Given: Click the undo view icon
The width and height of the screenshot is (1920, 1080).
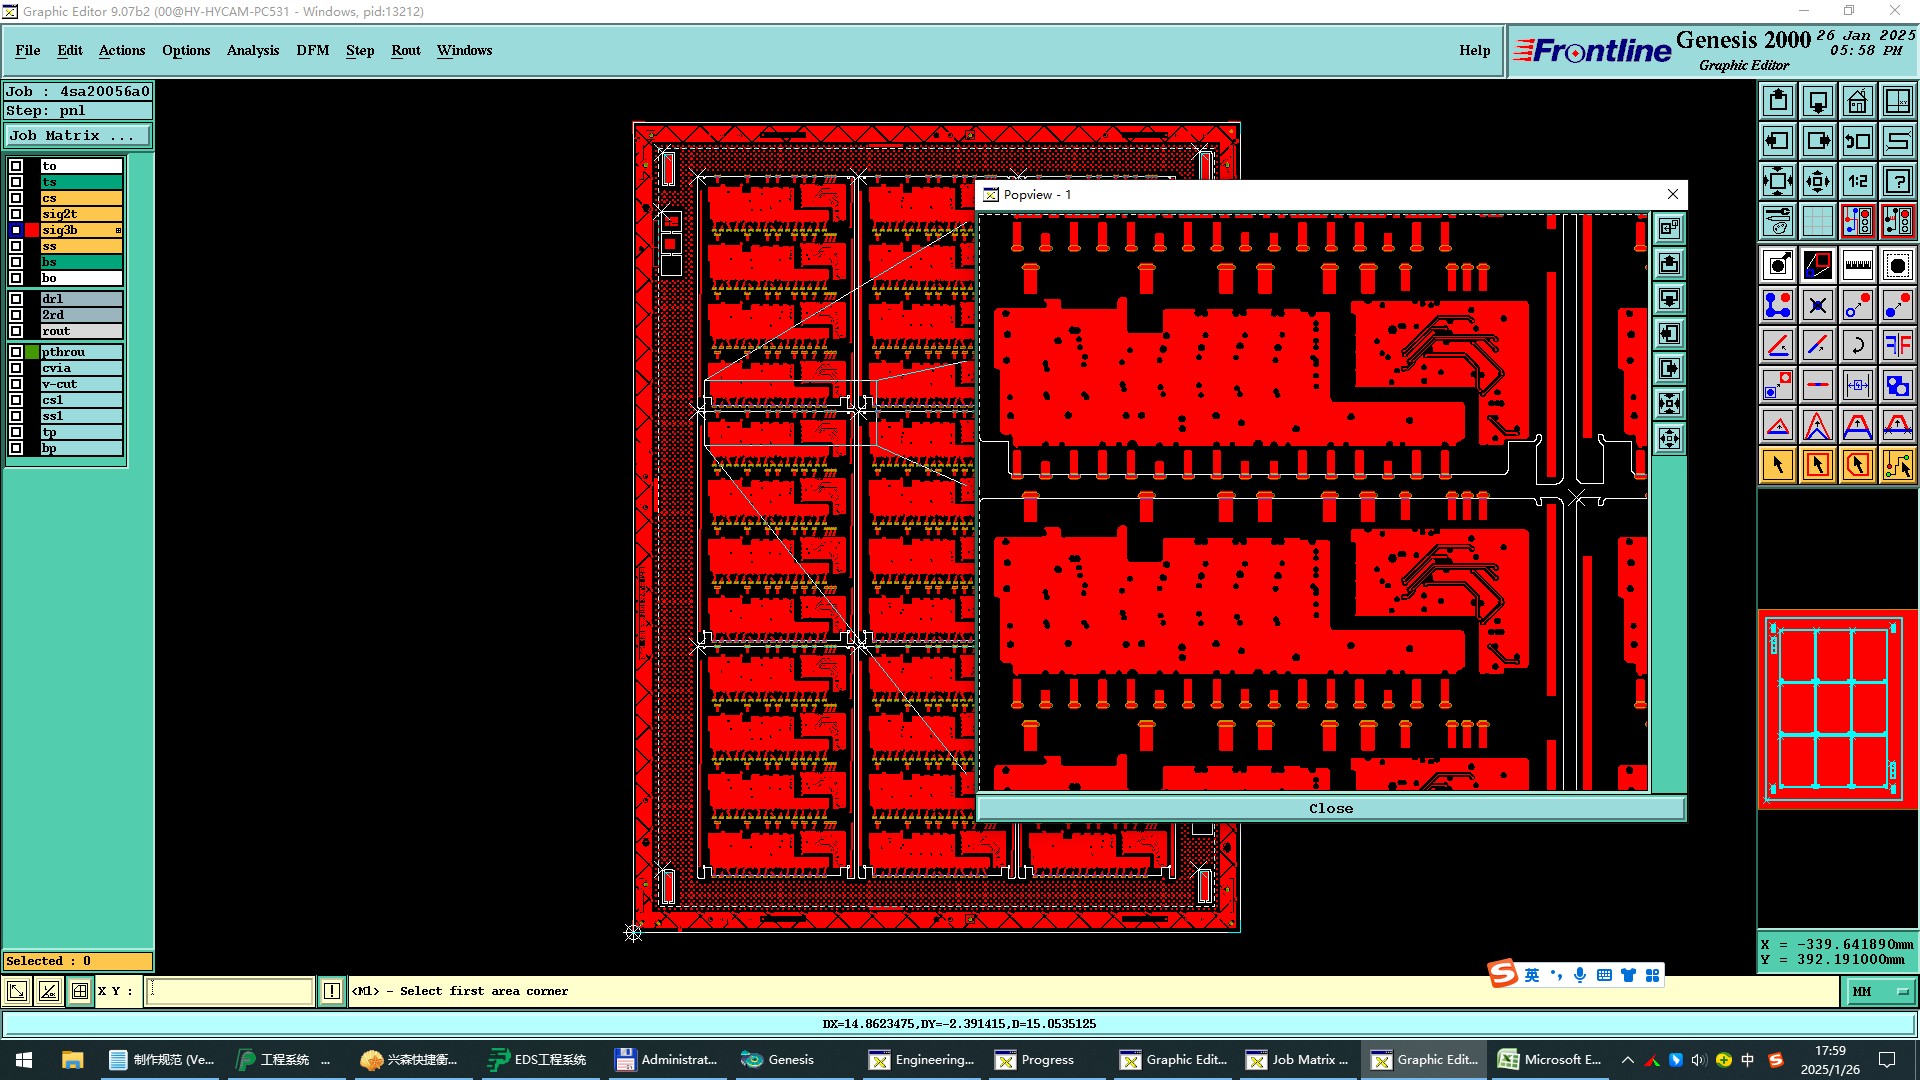Looking at the screenshot, I should (1857, 141).
